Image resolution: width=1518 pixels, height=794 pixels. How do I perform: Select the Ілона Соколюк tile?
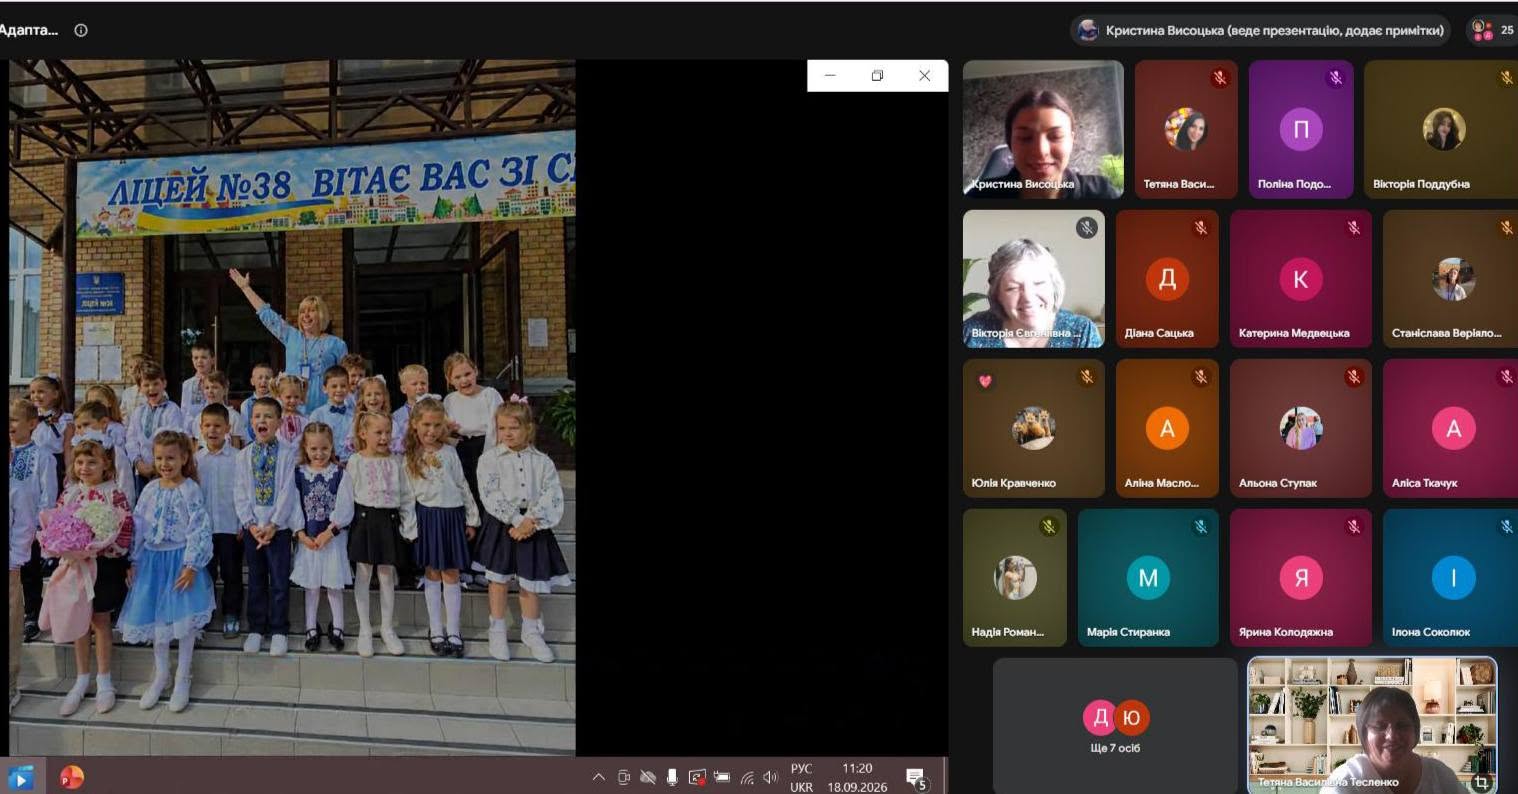1450,577
